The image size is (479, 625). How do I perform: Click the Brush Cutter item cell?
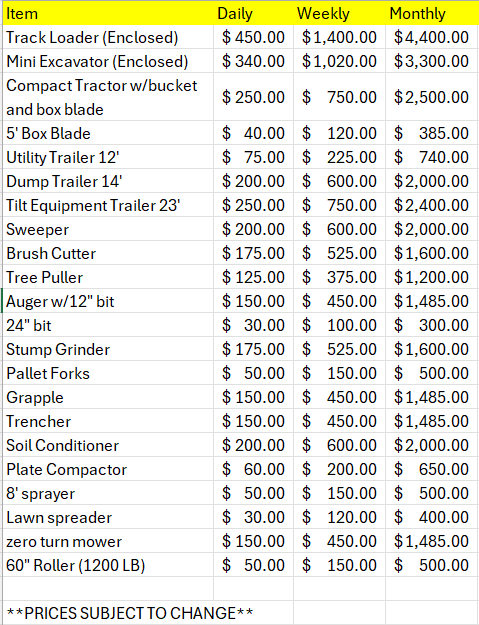click(108, 253)
